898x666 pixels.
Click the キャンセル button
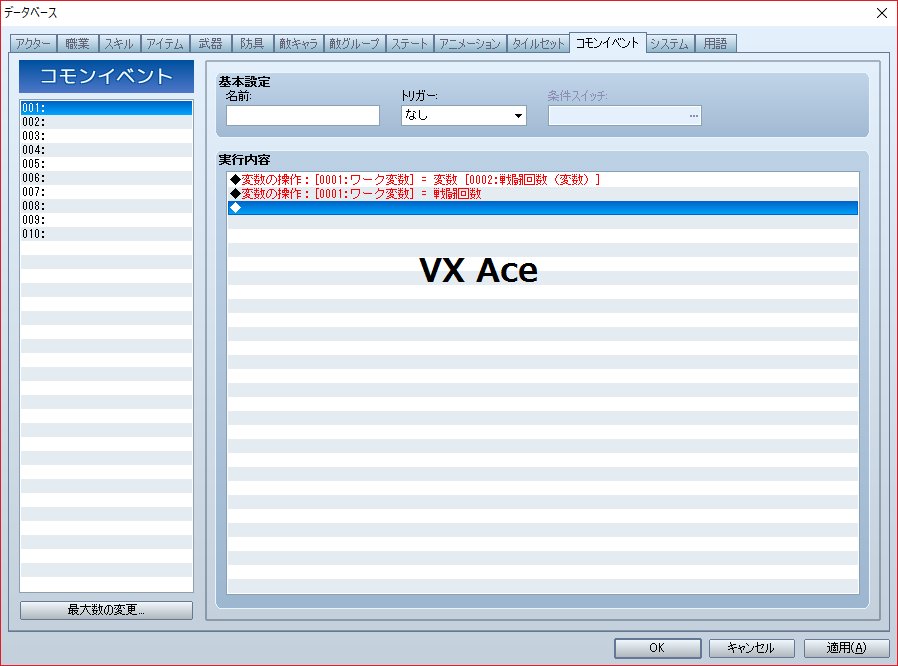point(752,648)
